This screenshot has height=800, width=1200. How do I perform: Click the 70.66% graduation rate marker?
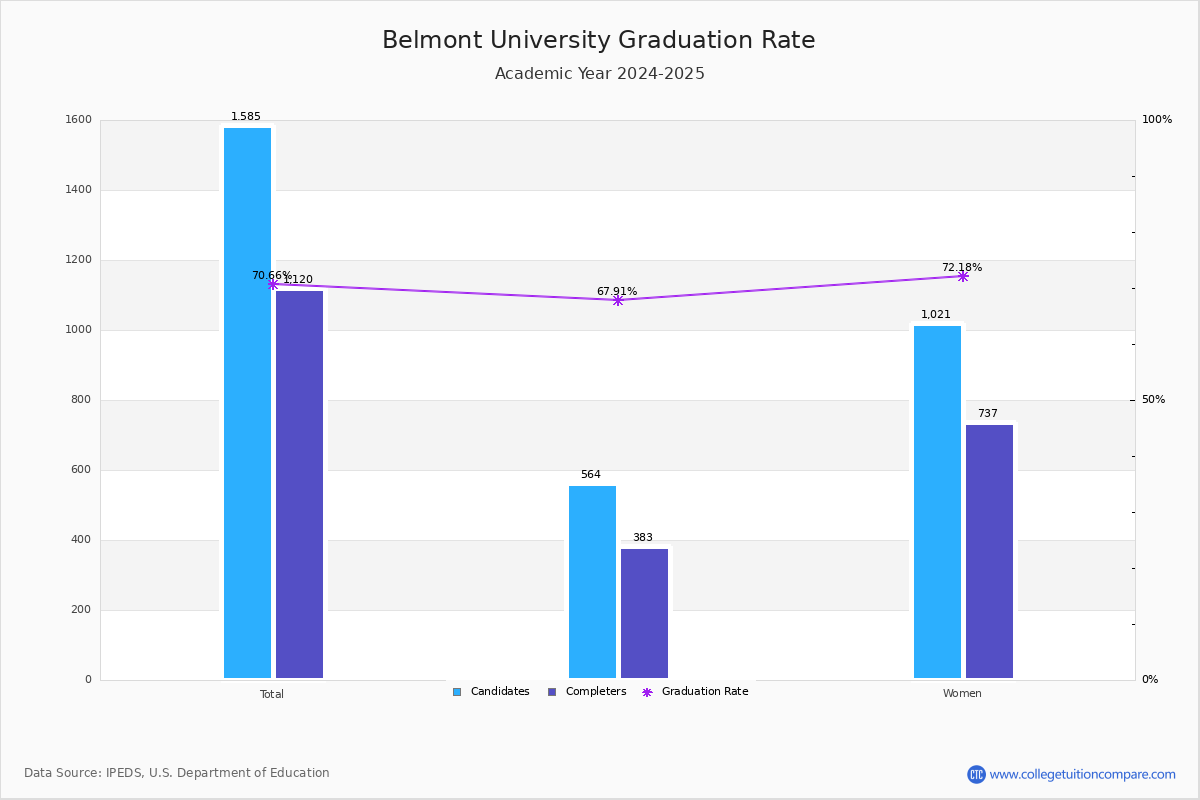point(272,285)
